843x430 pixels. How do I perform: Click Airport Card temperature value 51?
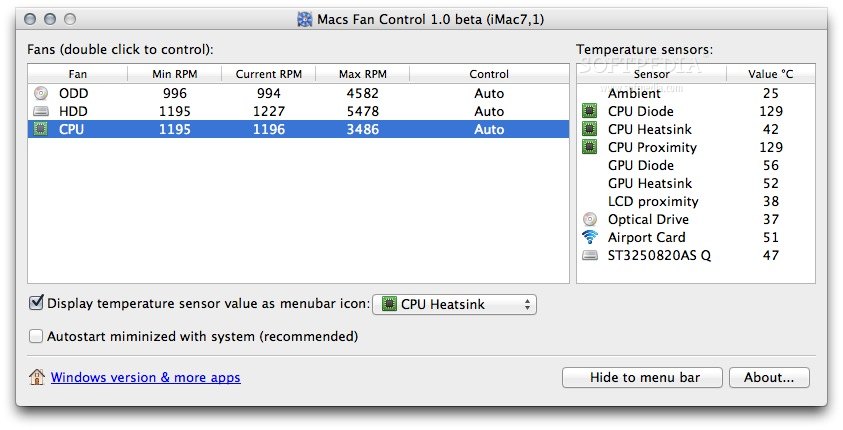(771, 238)
